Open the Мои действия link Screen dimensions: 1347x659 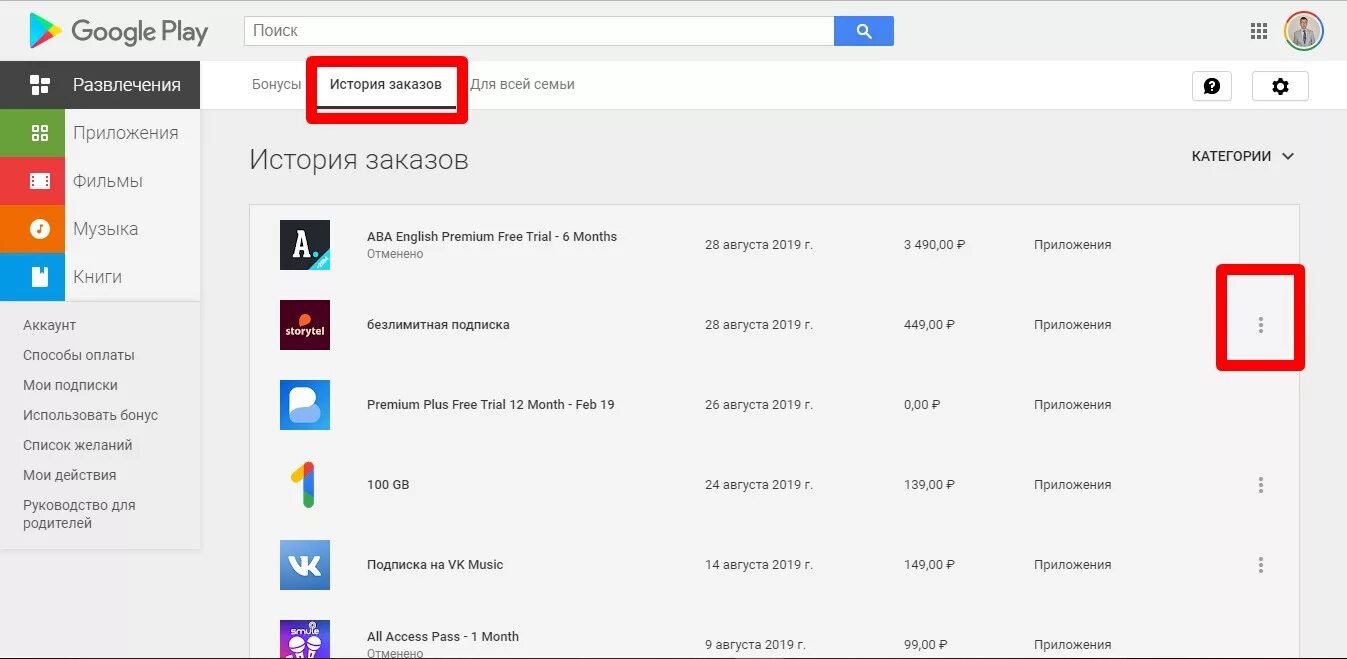point(69,475)
